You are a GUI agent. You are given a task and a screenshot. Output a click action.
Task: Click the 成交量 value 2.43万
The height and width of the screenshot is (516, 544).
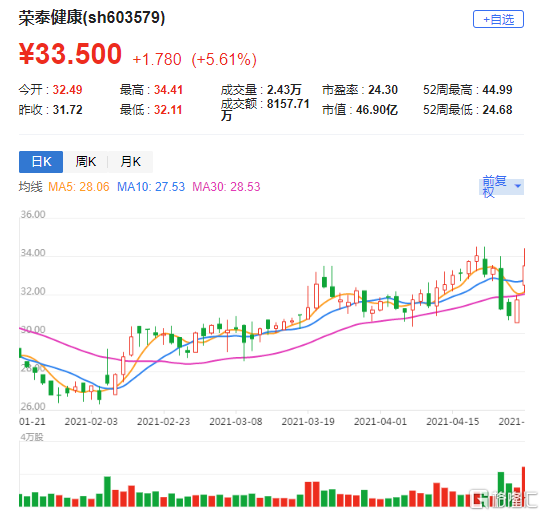284,90
